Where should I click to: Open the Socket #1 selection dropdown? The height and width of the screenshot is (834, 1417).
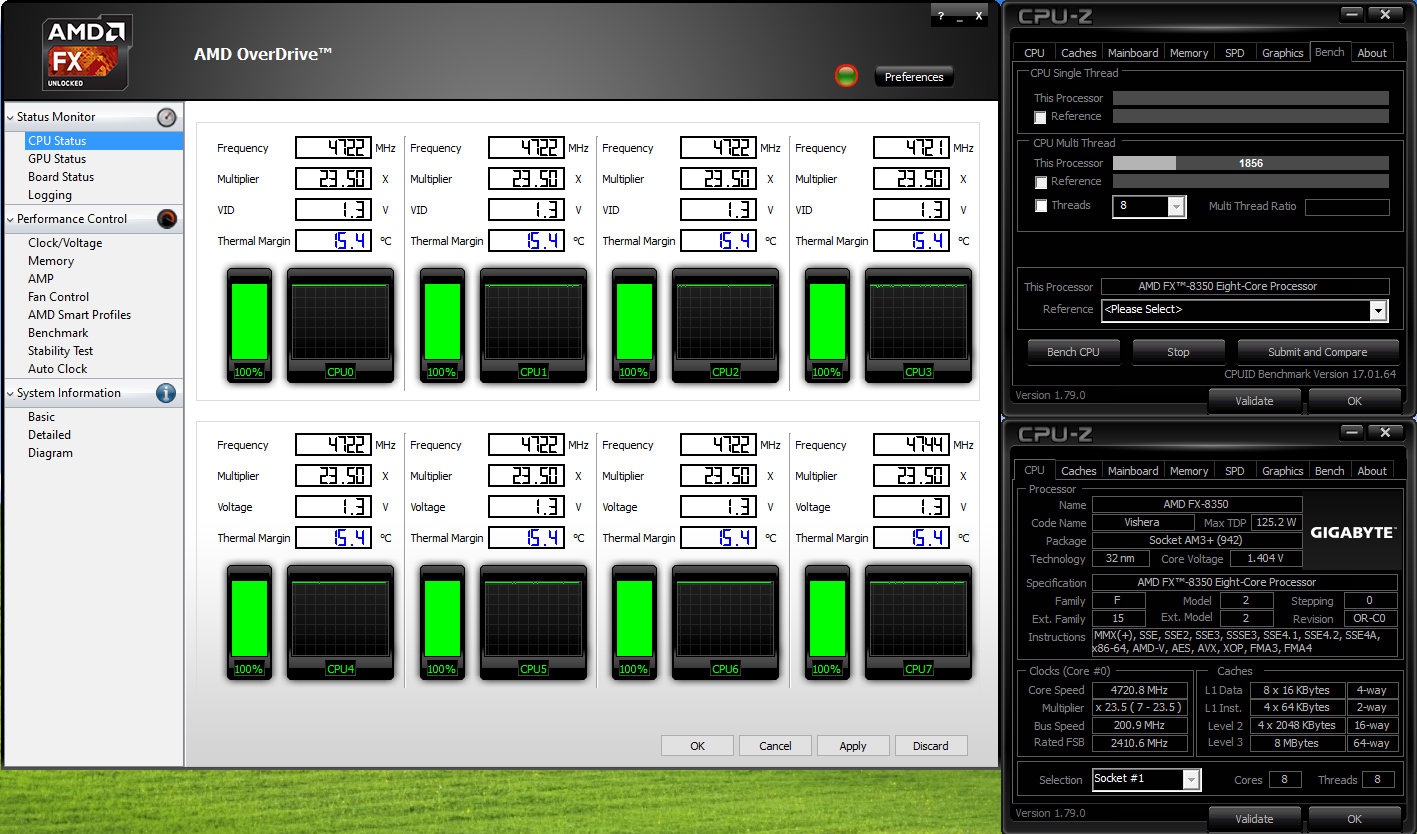1190,779
